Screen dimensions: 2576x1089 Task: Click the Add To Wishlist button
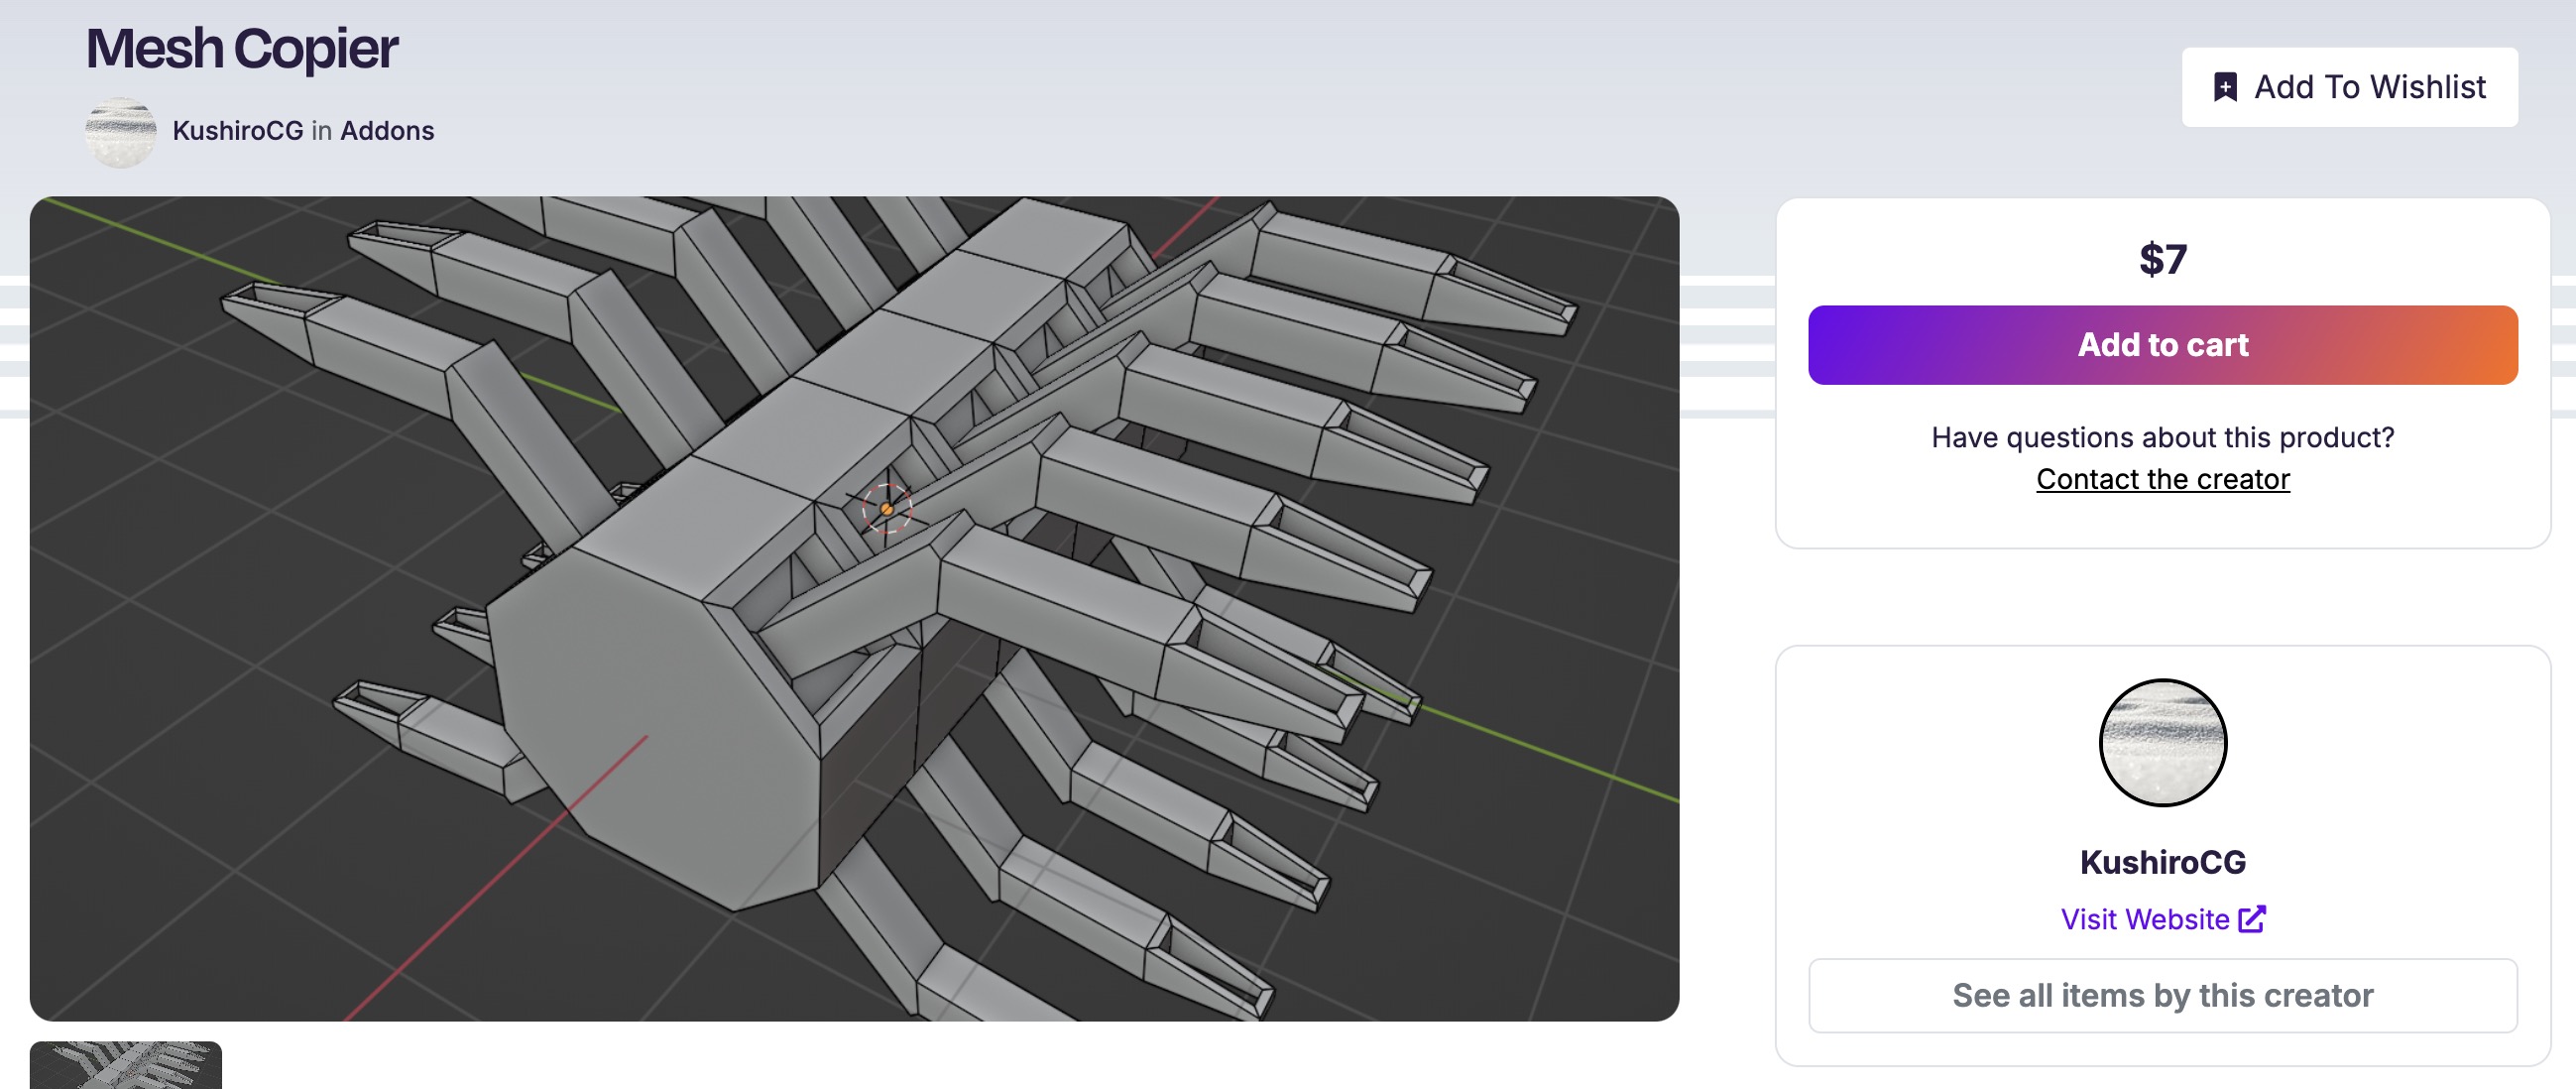[x=2349, y=87]
